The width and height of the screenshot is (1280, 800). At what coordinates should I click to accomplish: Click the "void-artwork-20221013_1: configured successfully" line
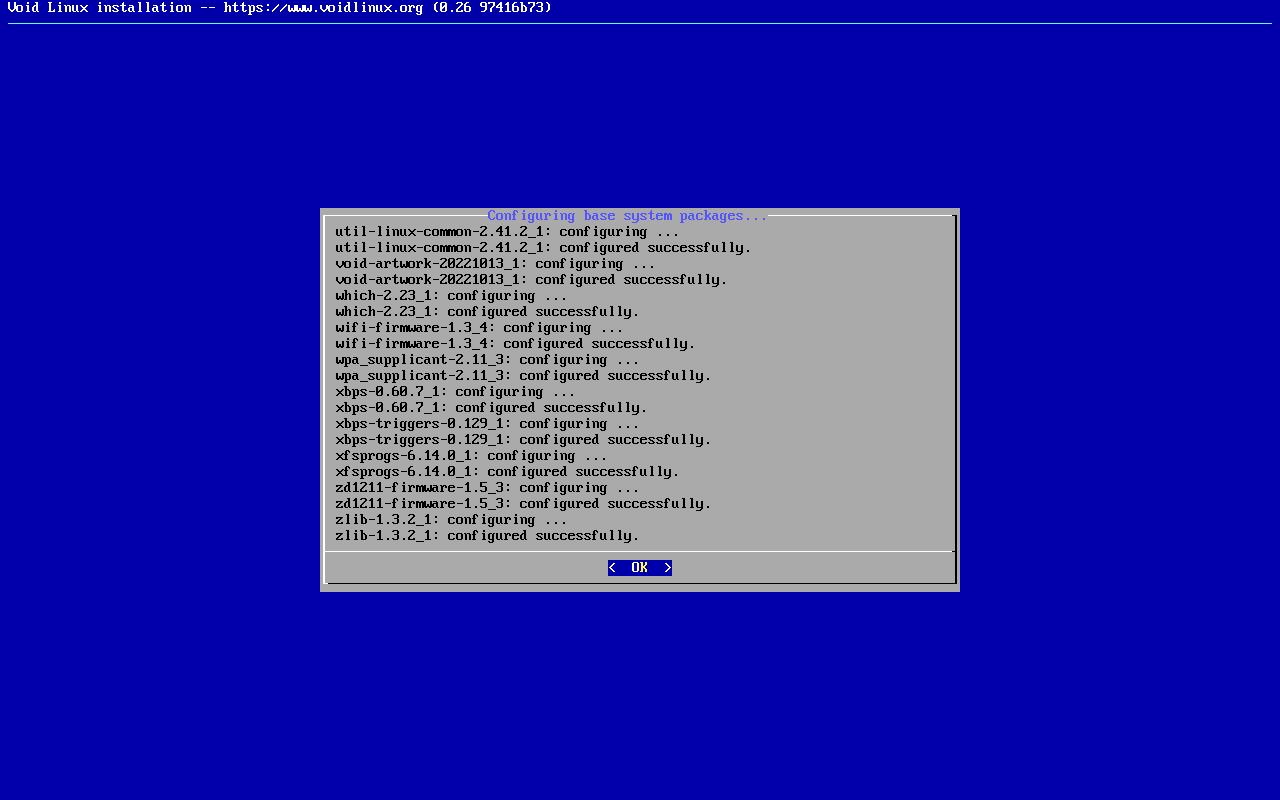tap(531, 280)
